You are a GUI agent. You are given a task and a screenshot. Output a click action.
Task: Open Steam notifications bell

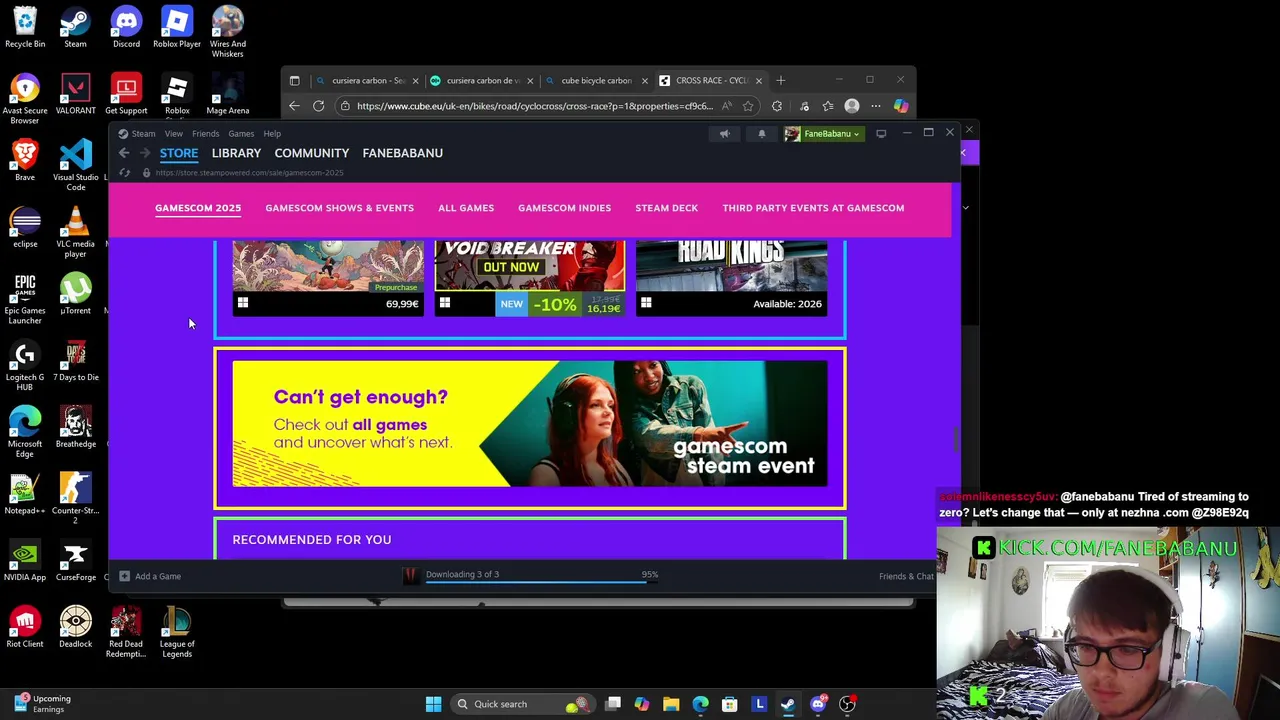click(x=761, y=133)
